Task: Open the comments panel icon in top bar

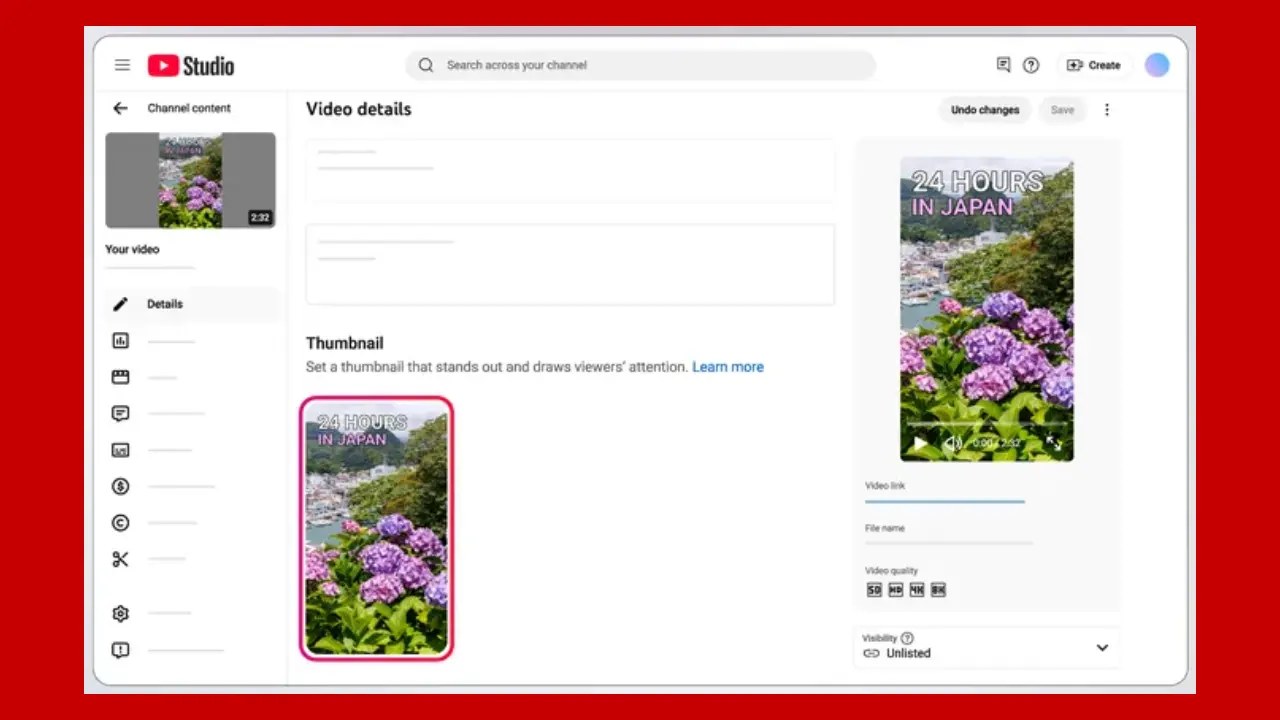Action: pyautogui.click(x=1003, y=65)
